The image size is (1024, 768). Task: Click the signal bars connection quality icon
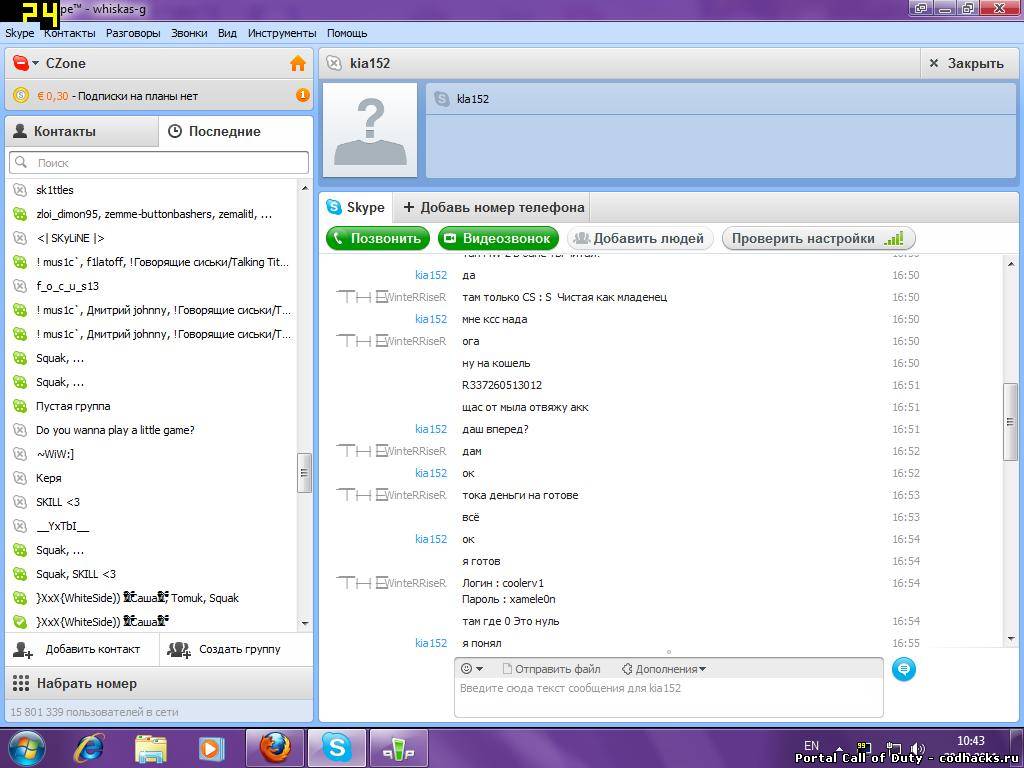[x=893, y=238]
